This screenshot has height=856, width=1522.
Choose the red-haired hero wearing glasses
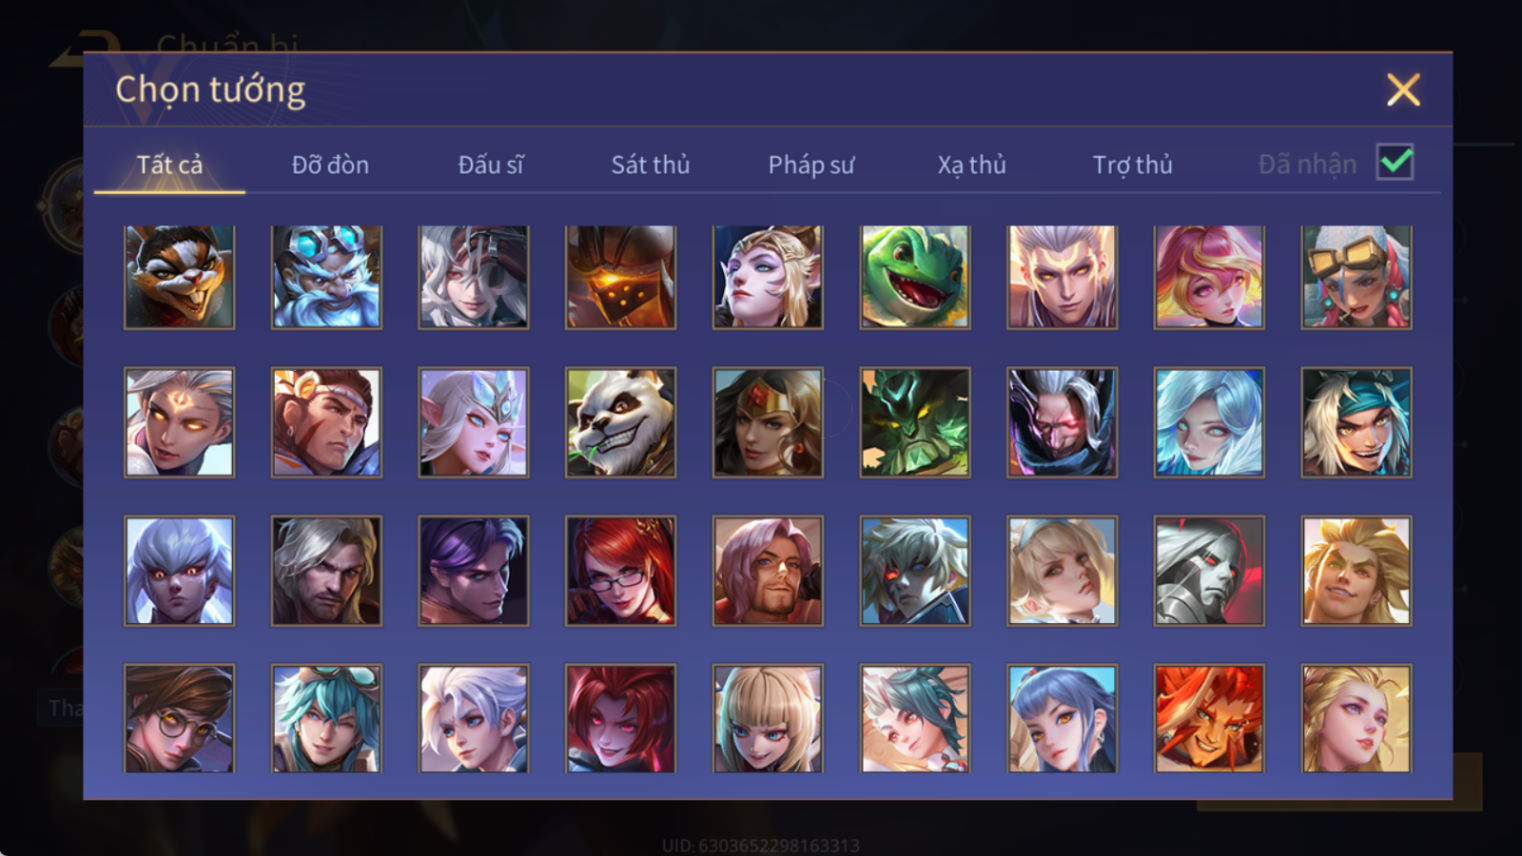(620, 571)
